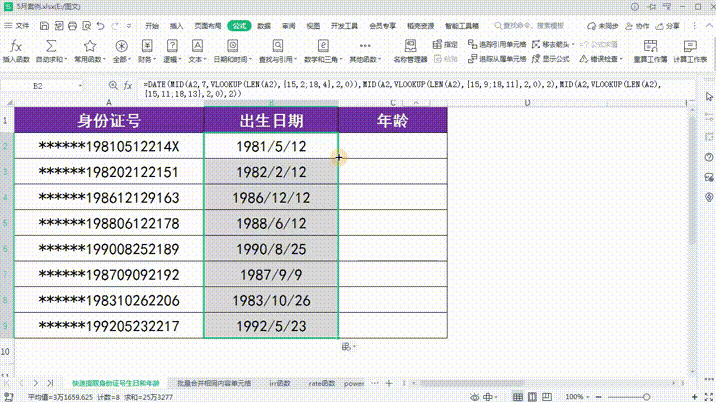This screenshot has height=402, width=716.
Task: Add a new sheet with plus button
Action: tap(389, 383)
